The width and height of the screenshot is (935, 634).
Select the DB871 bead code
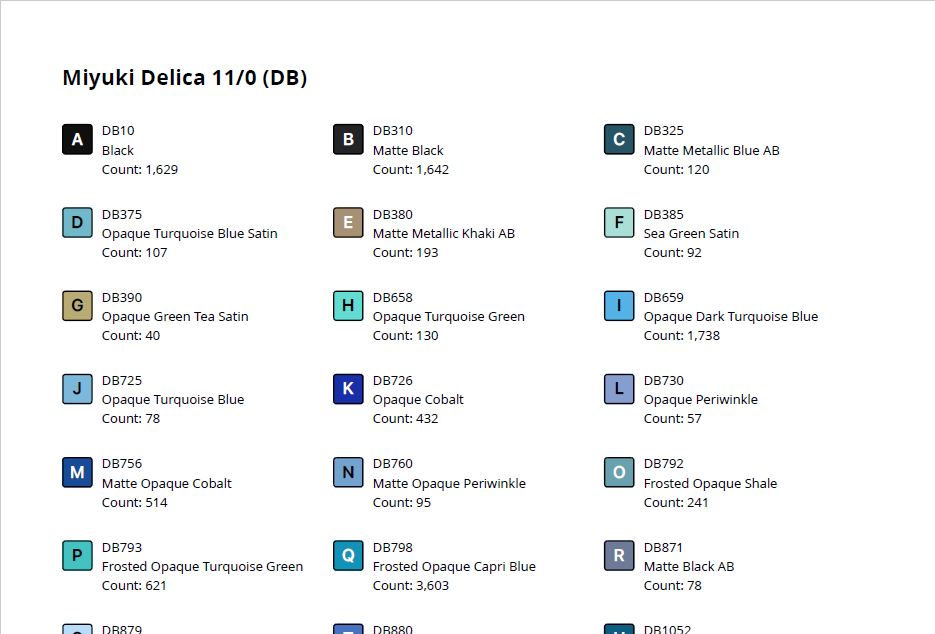tap(663, 548)
